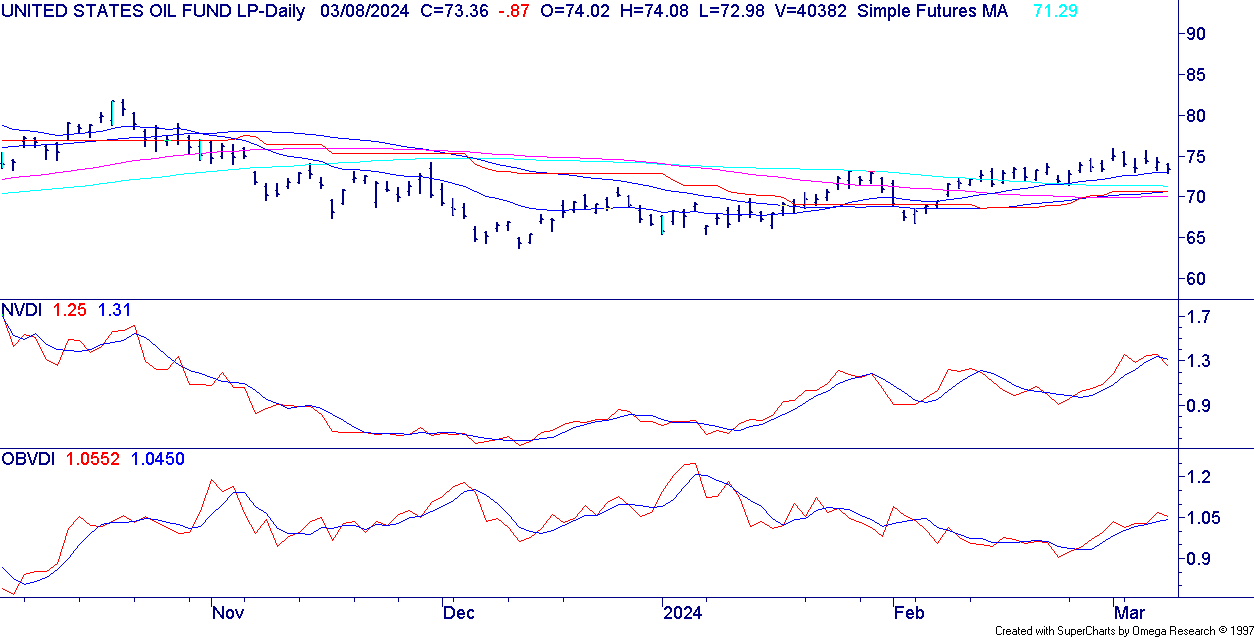The width and height of the screenshot is (1254, 637).
Task: Click the Created with SuperCharts credit text
Action: click(x=1123, y=630)
